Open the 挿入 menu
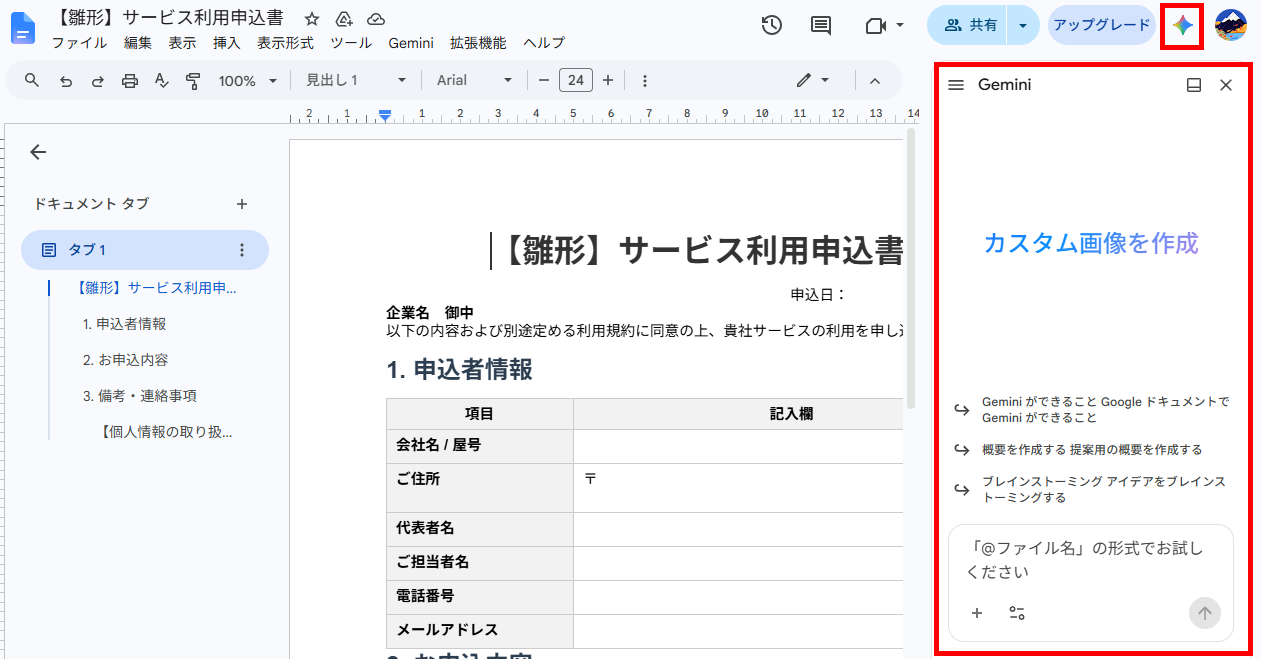1261x659 pixels. click(227, 43)
